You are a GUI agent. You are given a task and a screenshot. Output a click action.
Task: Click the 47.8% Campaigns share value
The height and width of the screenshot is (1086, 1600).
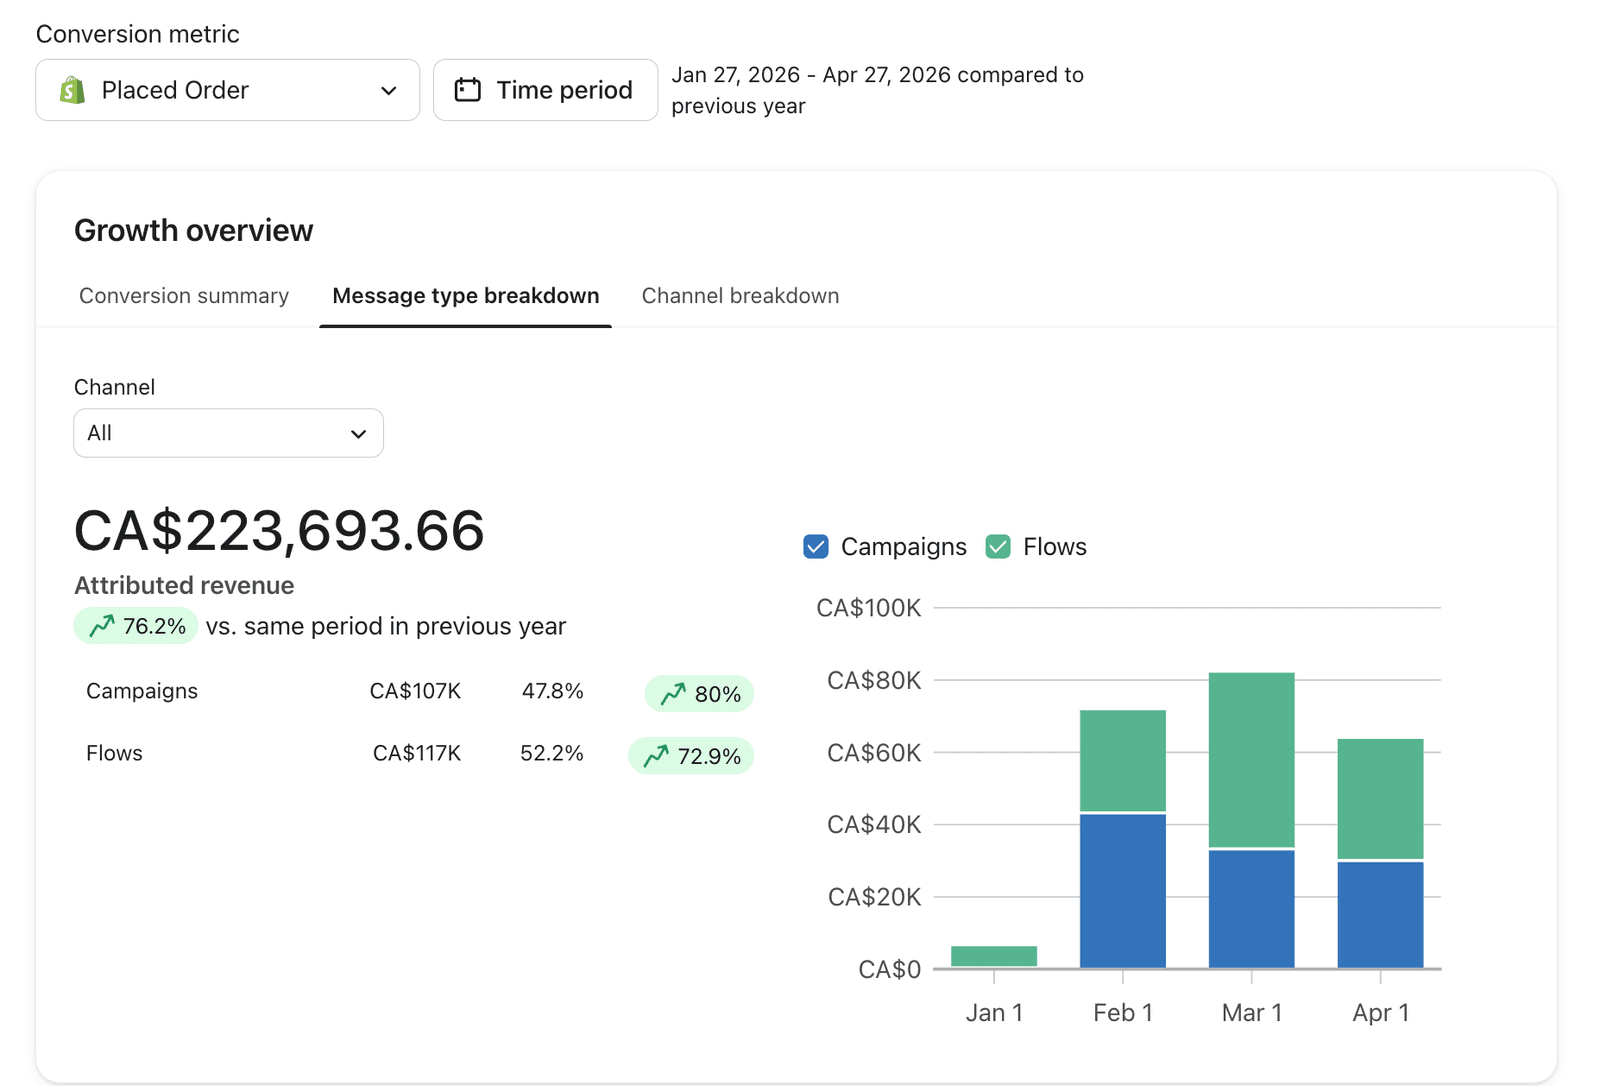click(x=552, y=691)
